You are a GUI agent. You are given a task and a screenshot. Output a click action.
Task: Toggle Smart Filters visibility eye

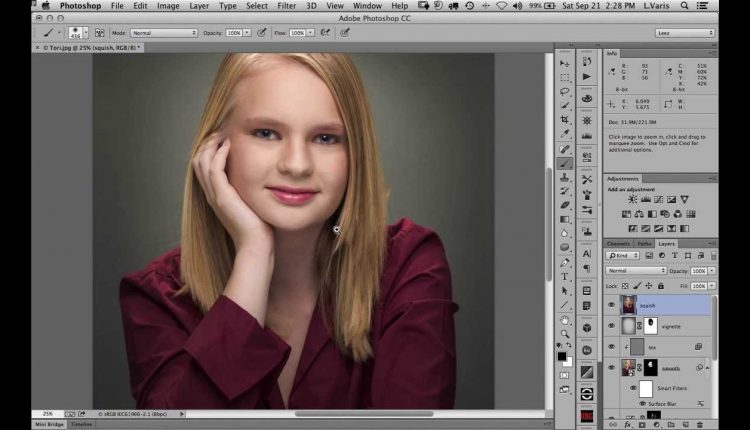click(633, 388)
